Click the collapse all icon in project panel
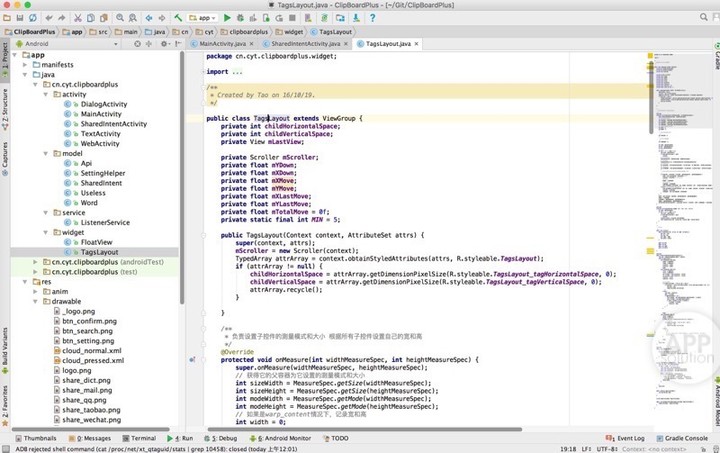The height and width of the screenshot is (453, 720). [148, 44]
